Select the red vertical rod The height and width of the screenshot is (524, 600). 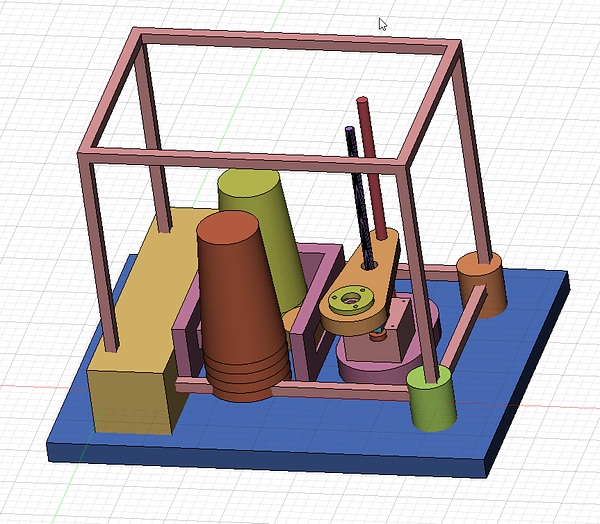pyautogui.click(x=372, y=170)
